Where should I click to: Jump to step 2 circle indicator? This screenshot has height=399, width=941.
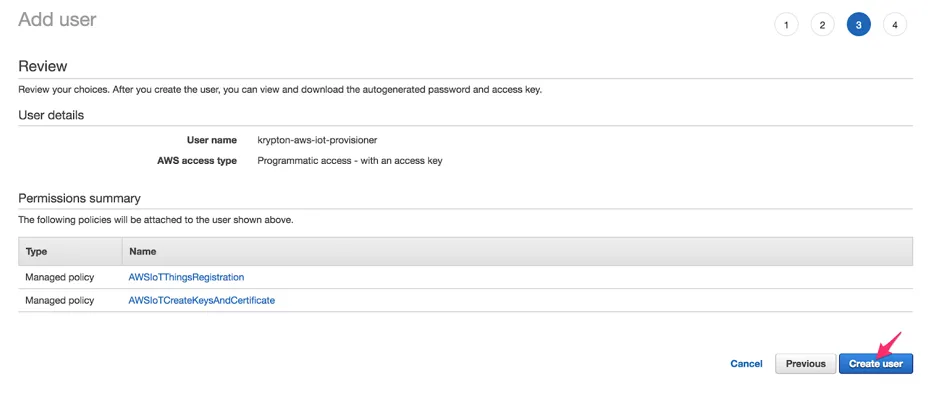pyautogui.click(x=822, y=25)
